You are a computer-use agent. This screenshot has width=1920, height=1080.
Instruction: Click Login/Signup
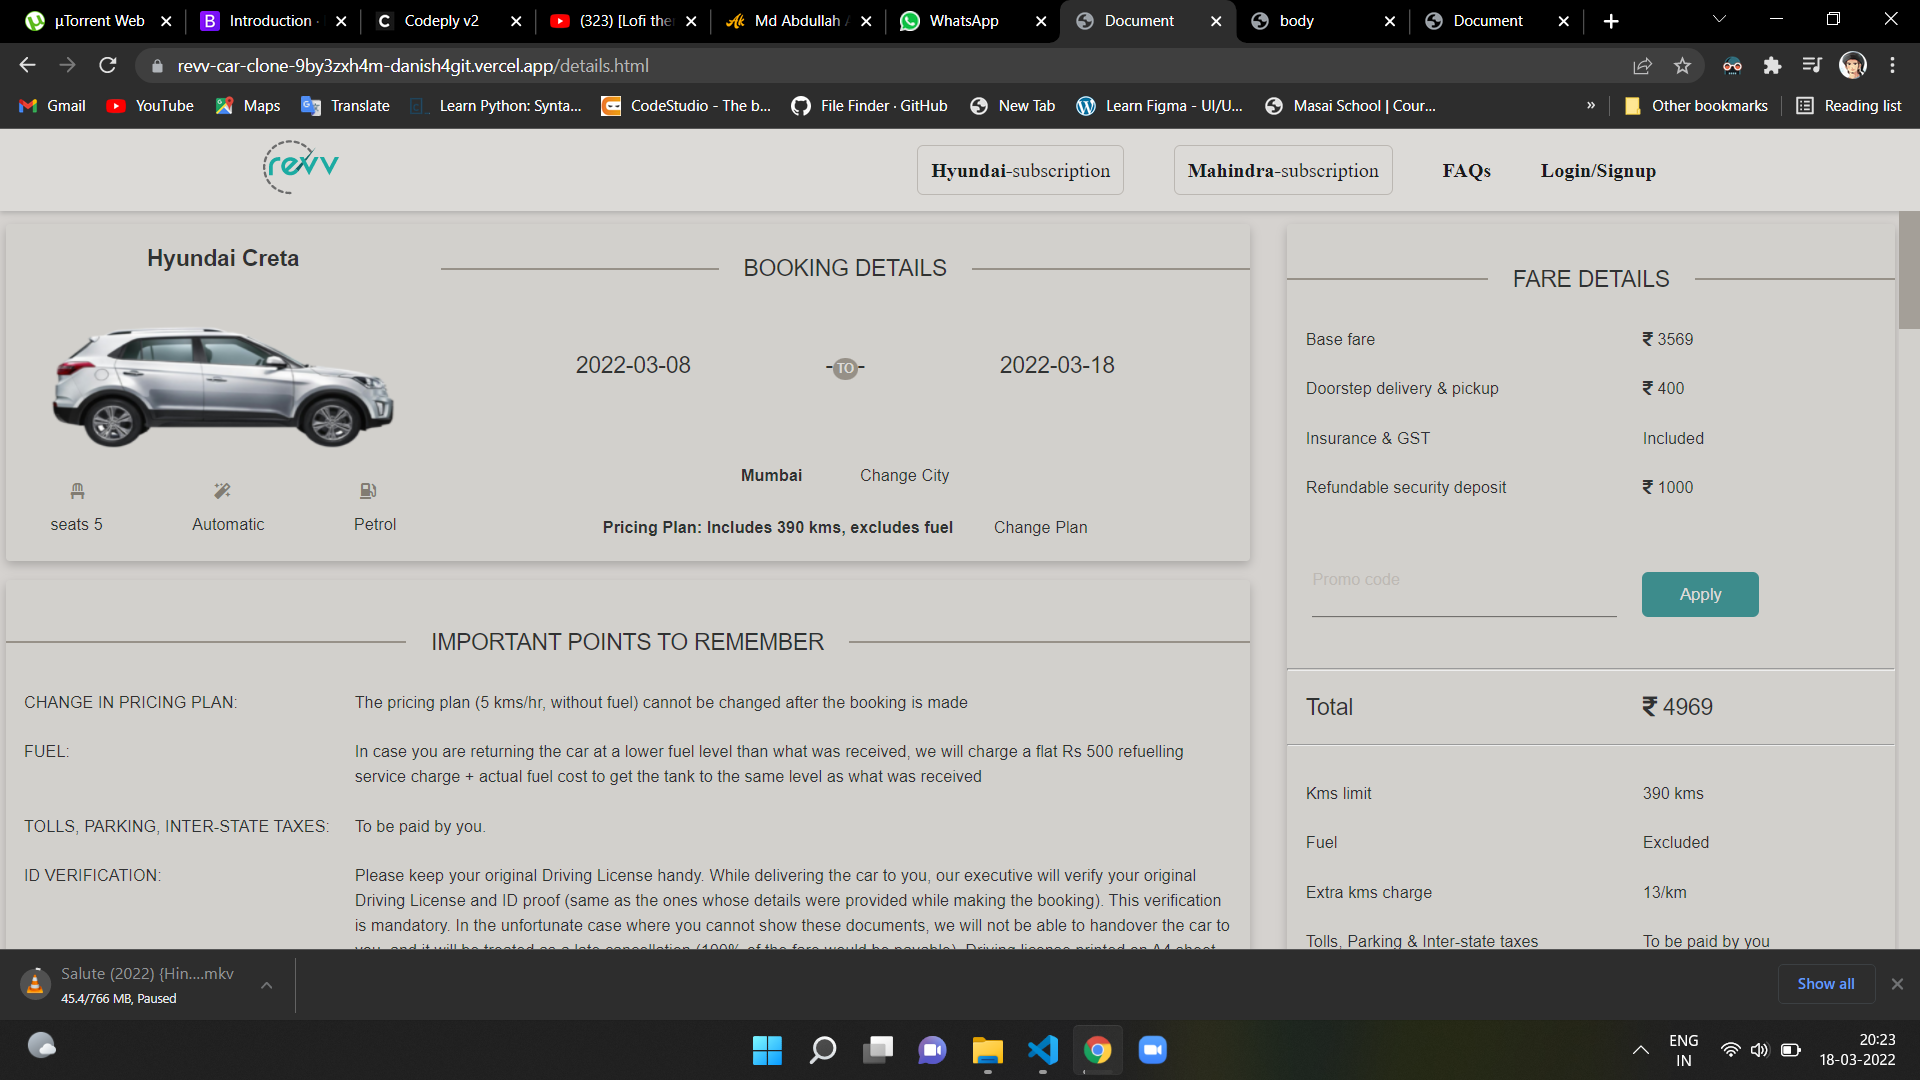point(1598,171)
